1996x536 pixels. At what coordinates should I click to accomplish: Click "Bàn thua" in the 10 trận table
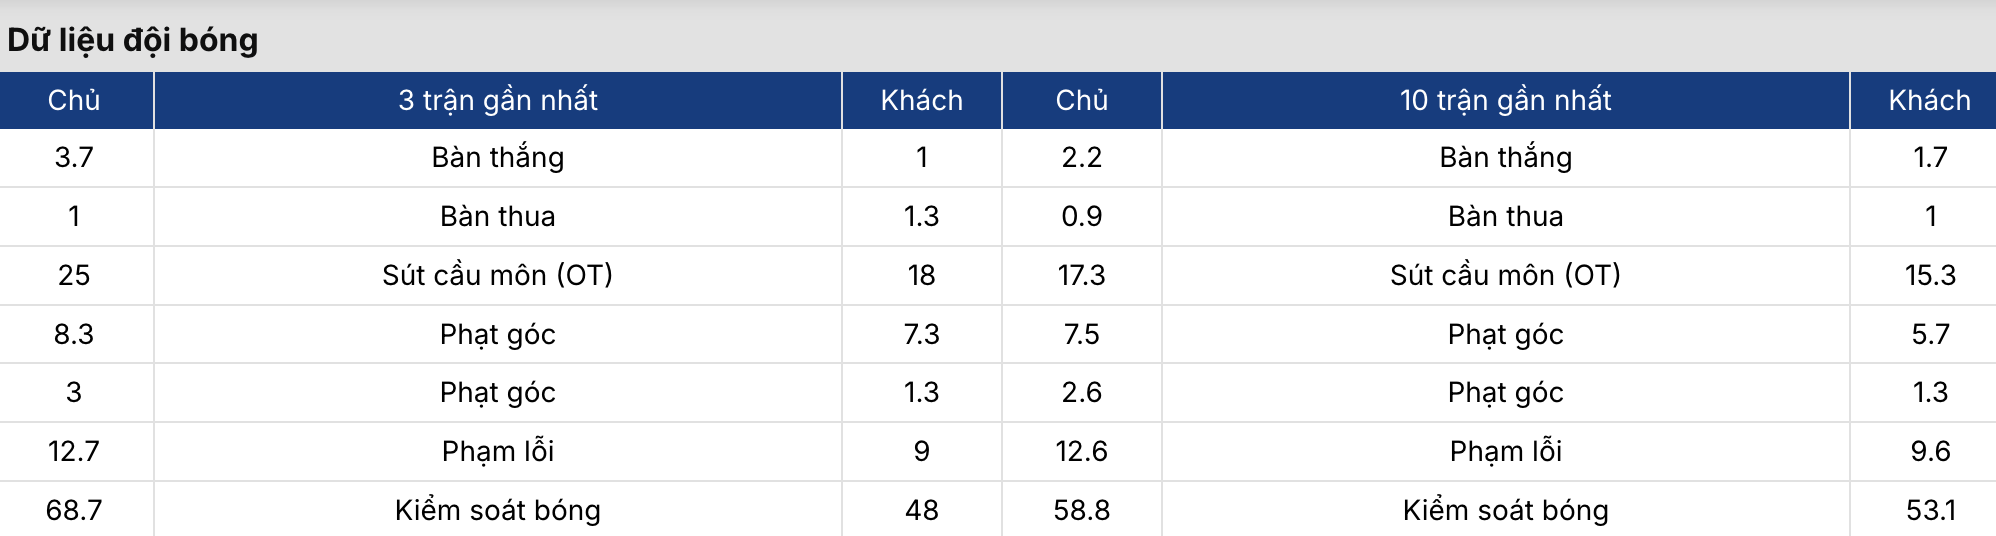point(1505,216)
